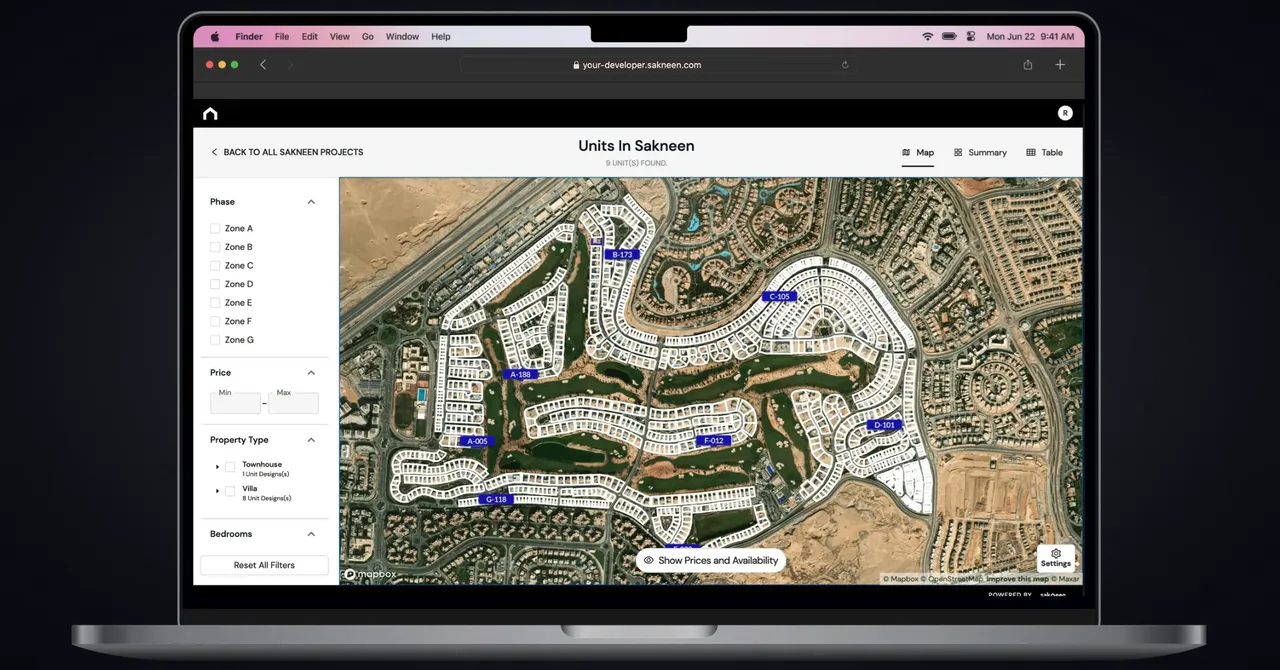1280x670 pixels.
Task: Open the Window menu
Action: pyautogui.click(x=403, y=36)
